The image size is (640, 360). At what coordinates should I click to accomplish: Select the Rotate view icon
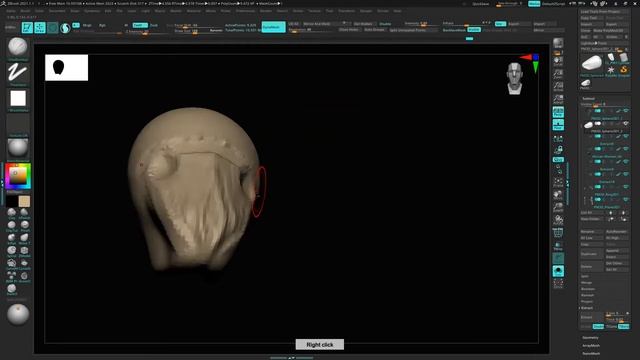(x=558, y=220)
